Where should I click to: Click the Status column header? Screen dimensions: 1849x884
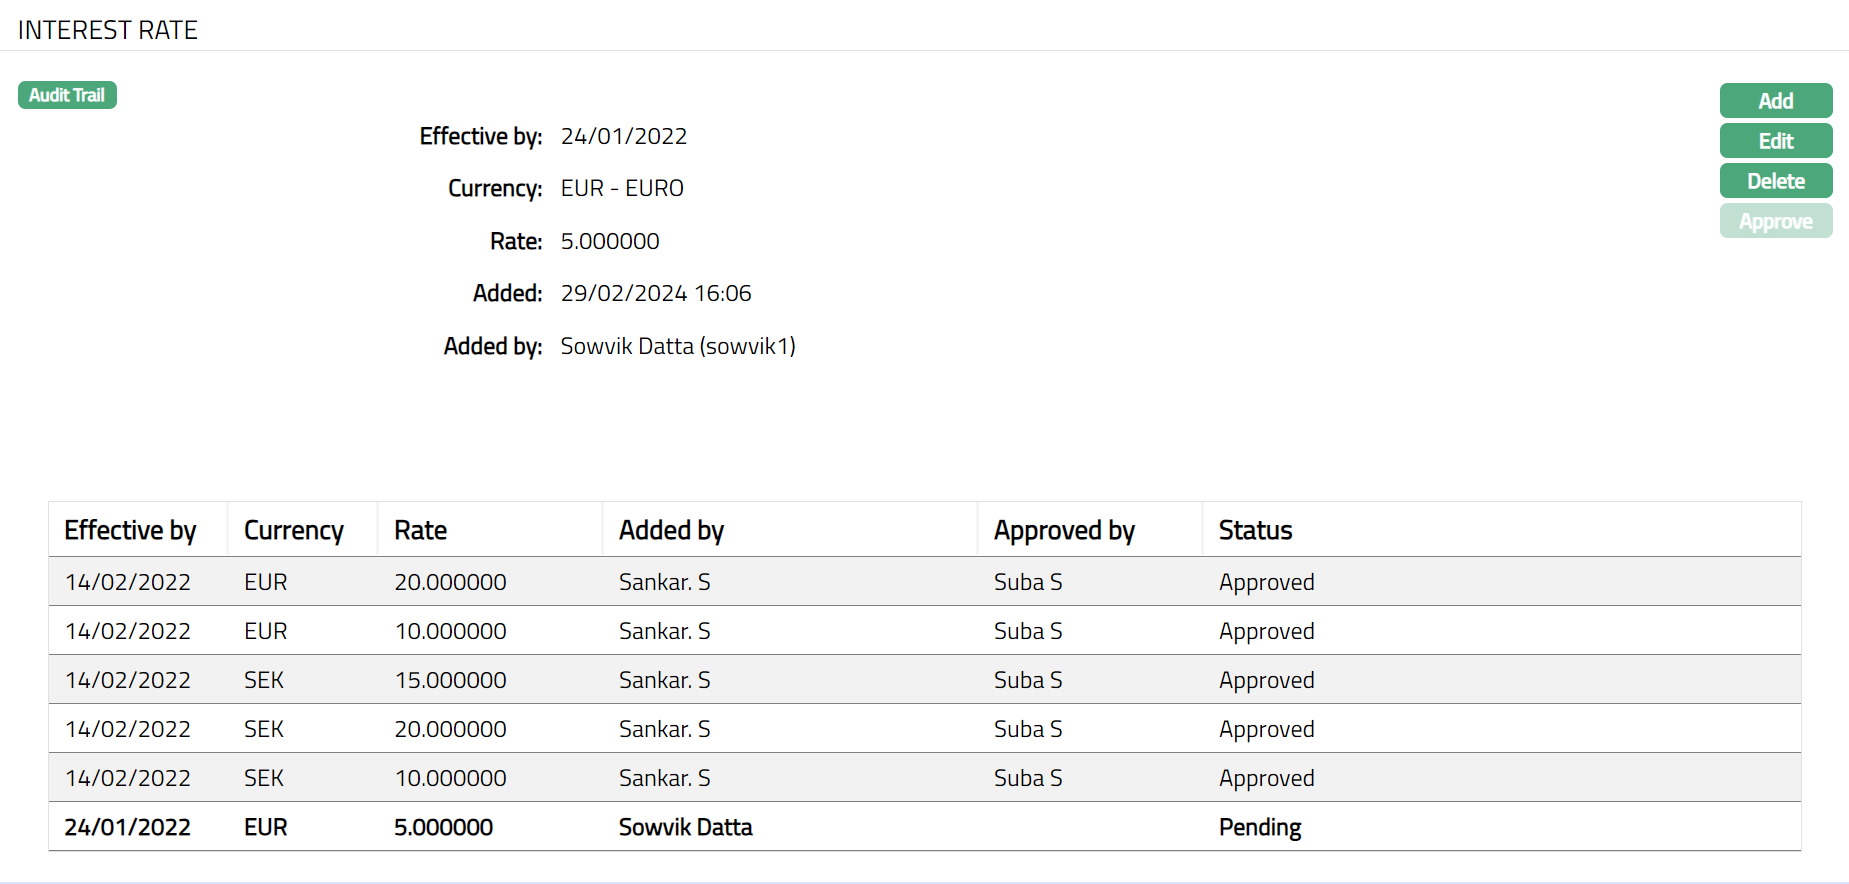click(x=1255, y=530)
